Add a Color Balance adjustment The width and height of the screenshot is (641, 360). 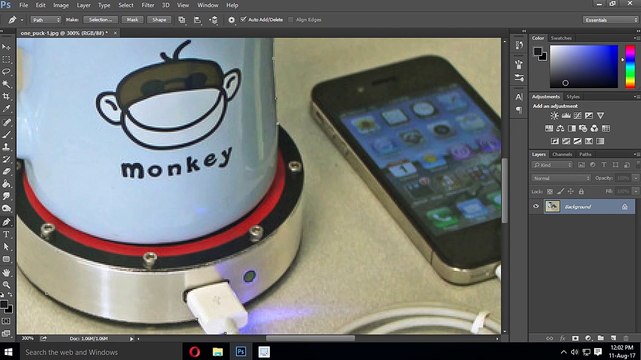(x=560, y=128)
